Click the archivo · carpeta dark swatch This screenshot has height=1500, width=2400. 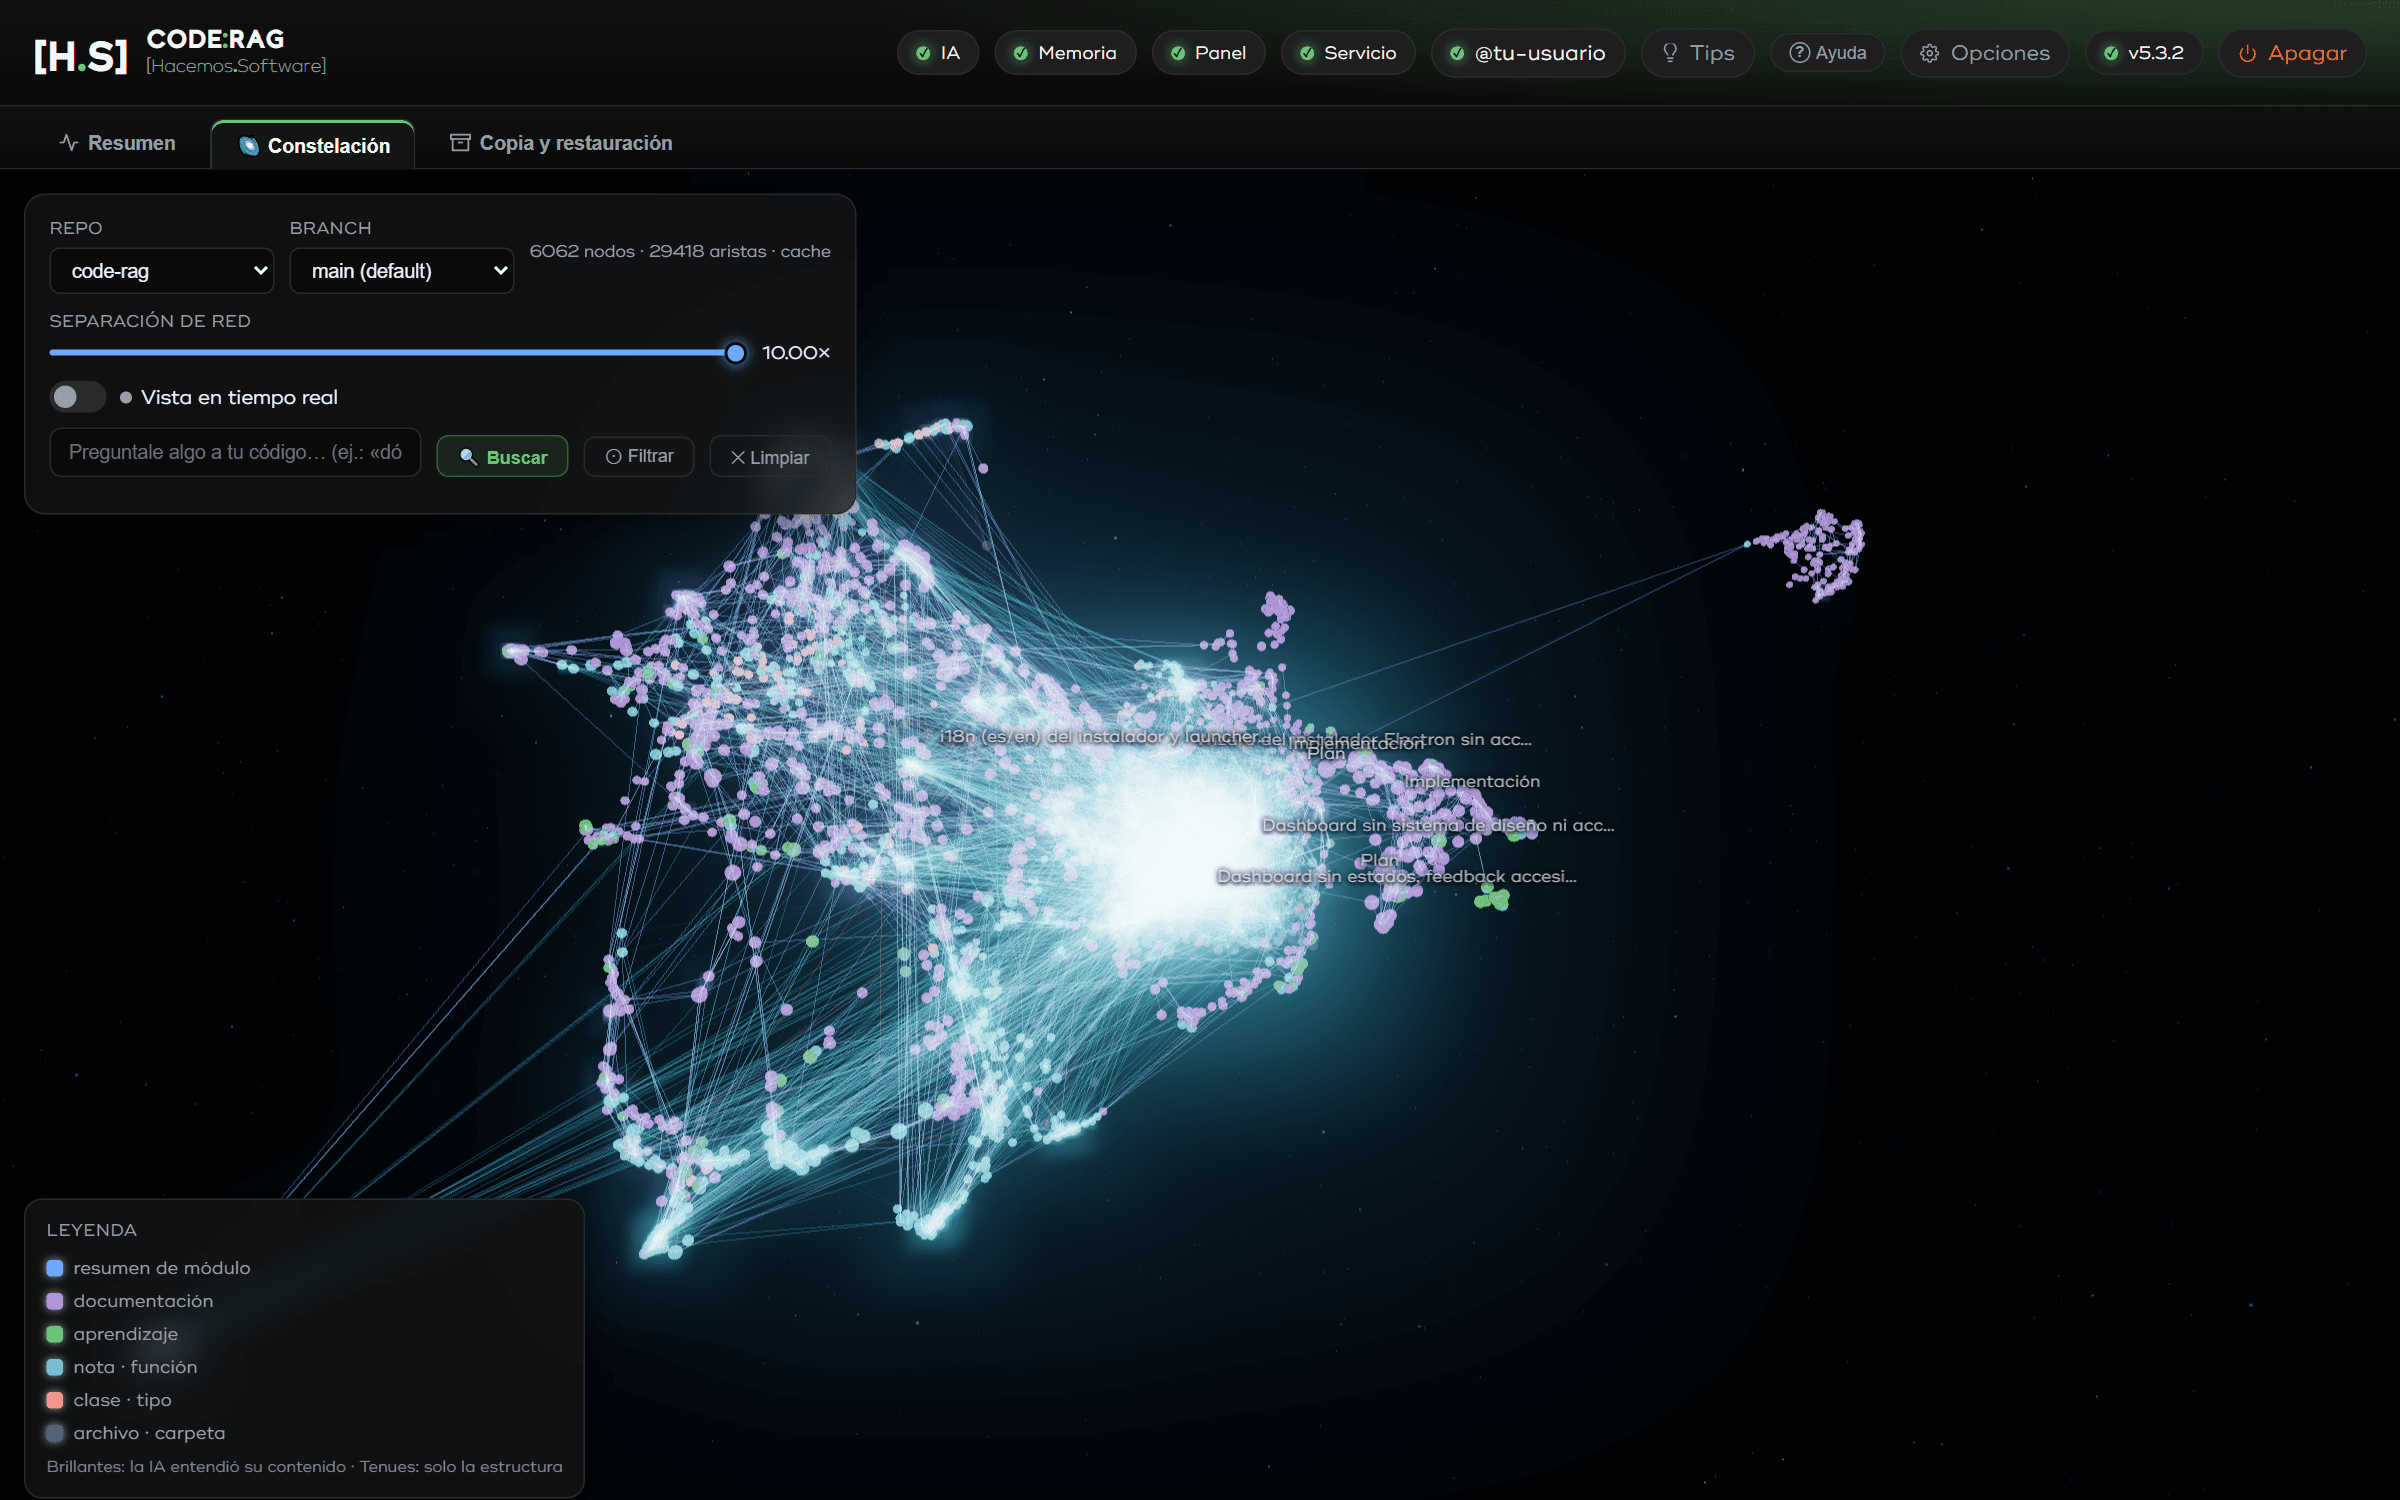[x=55, y=1433]
